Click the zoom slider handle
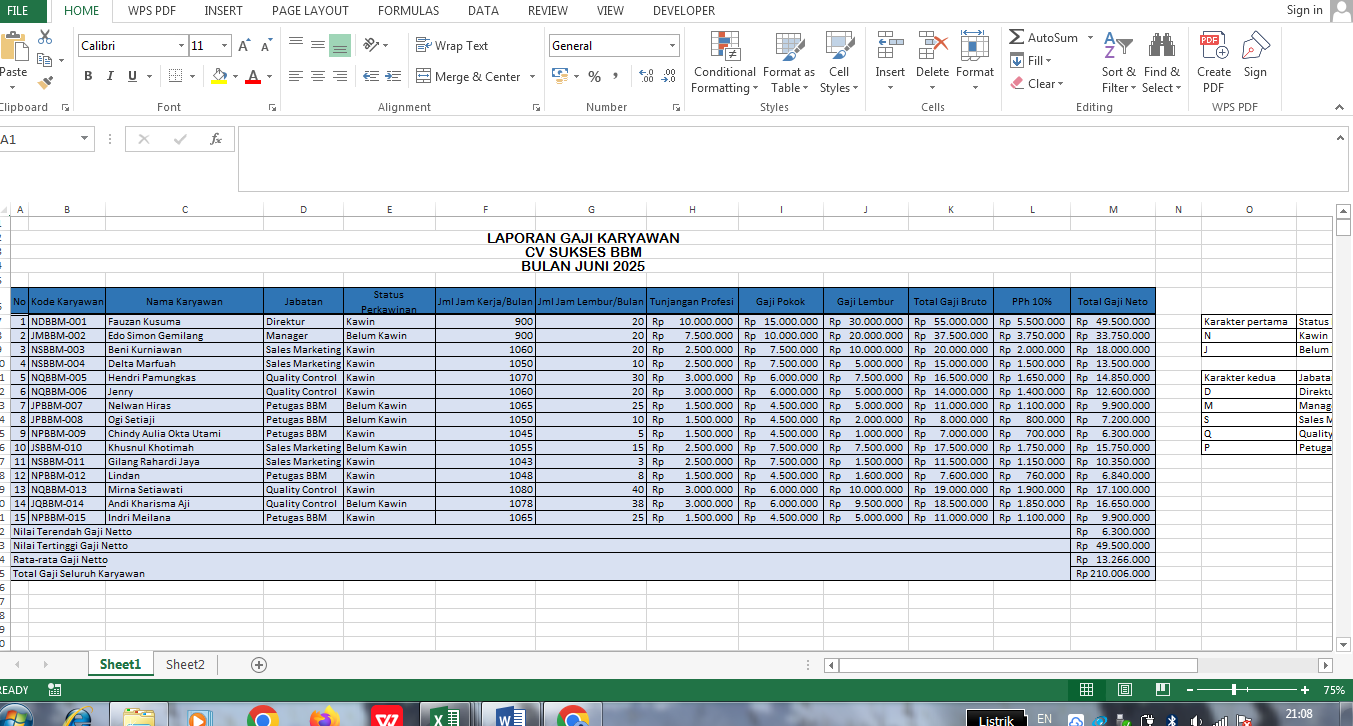 (x=1234, y=690)
